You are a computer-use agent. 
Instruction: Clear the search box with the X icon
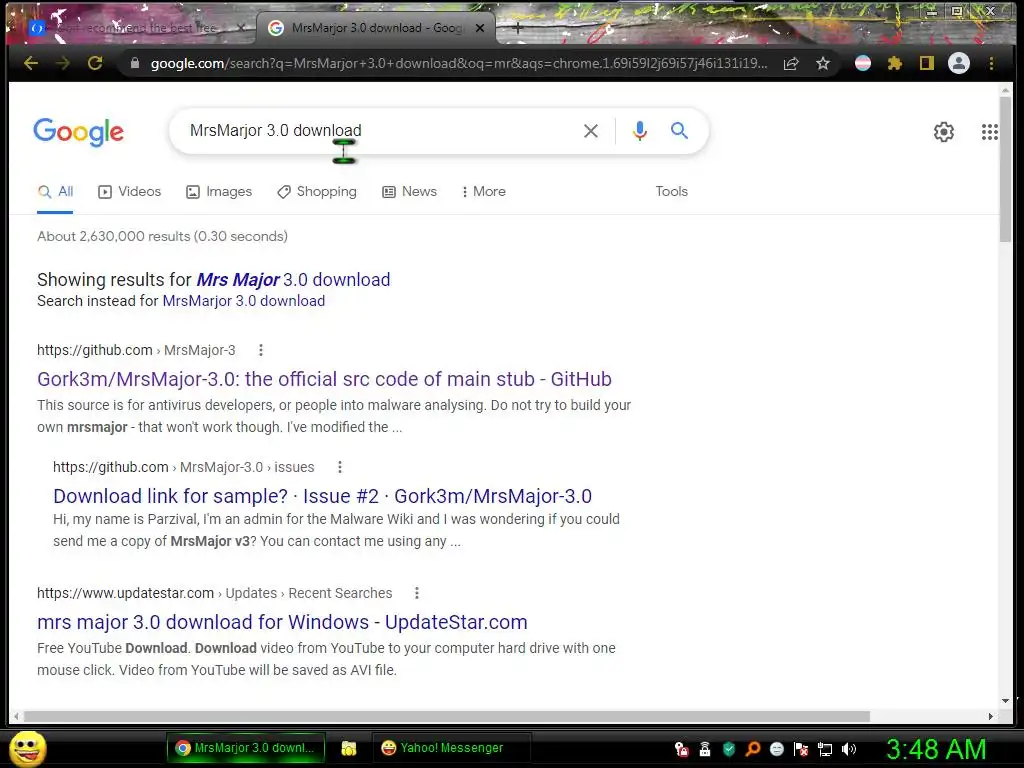[590, 131]
